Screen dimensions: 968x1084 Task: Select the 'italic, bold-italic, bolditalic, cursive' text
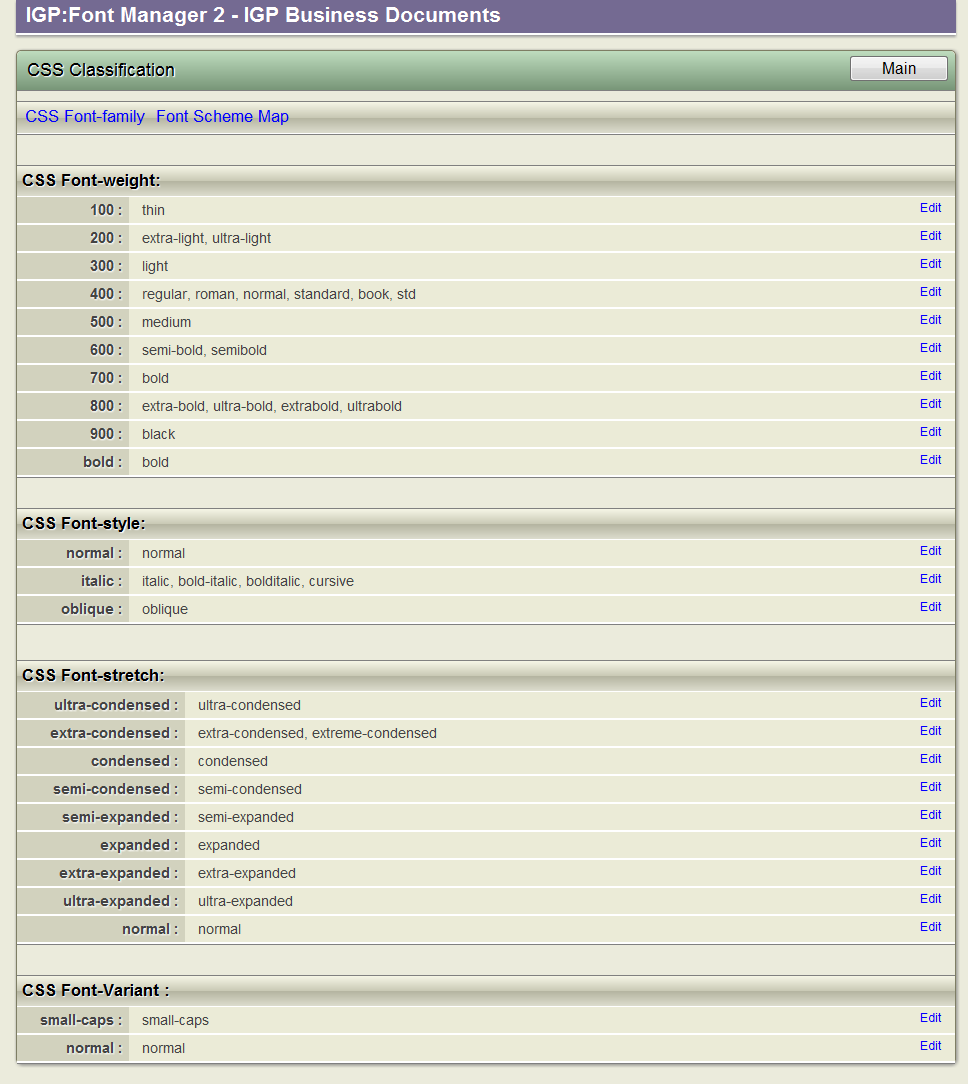click(x=248, y=581)
